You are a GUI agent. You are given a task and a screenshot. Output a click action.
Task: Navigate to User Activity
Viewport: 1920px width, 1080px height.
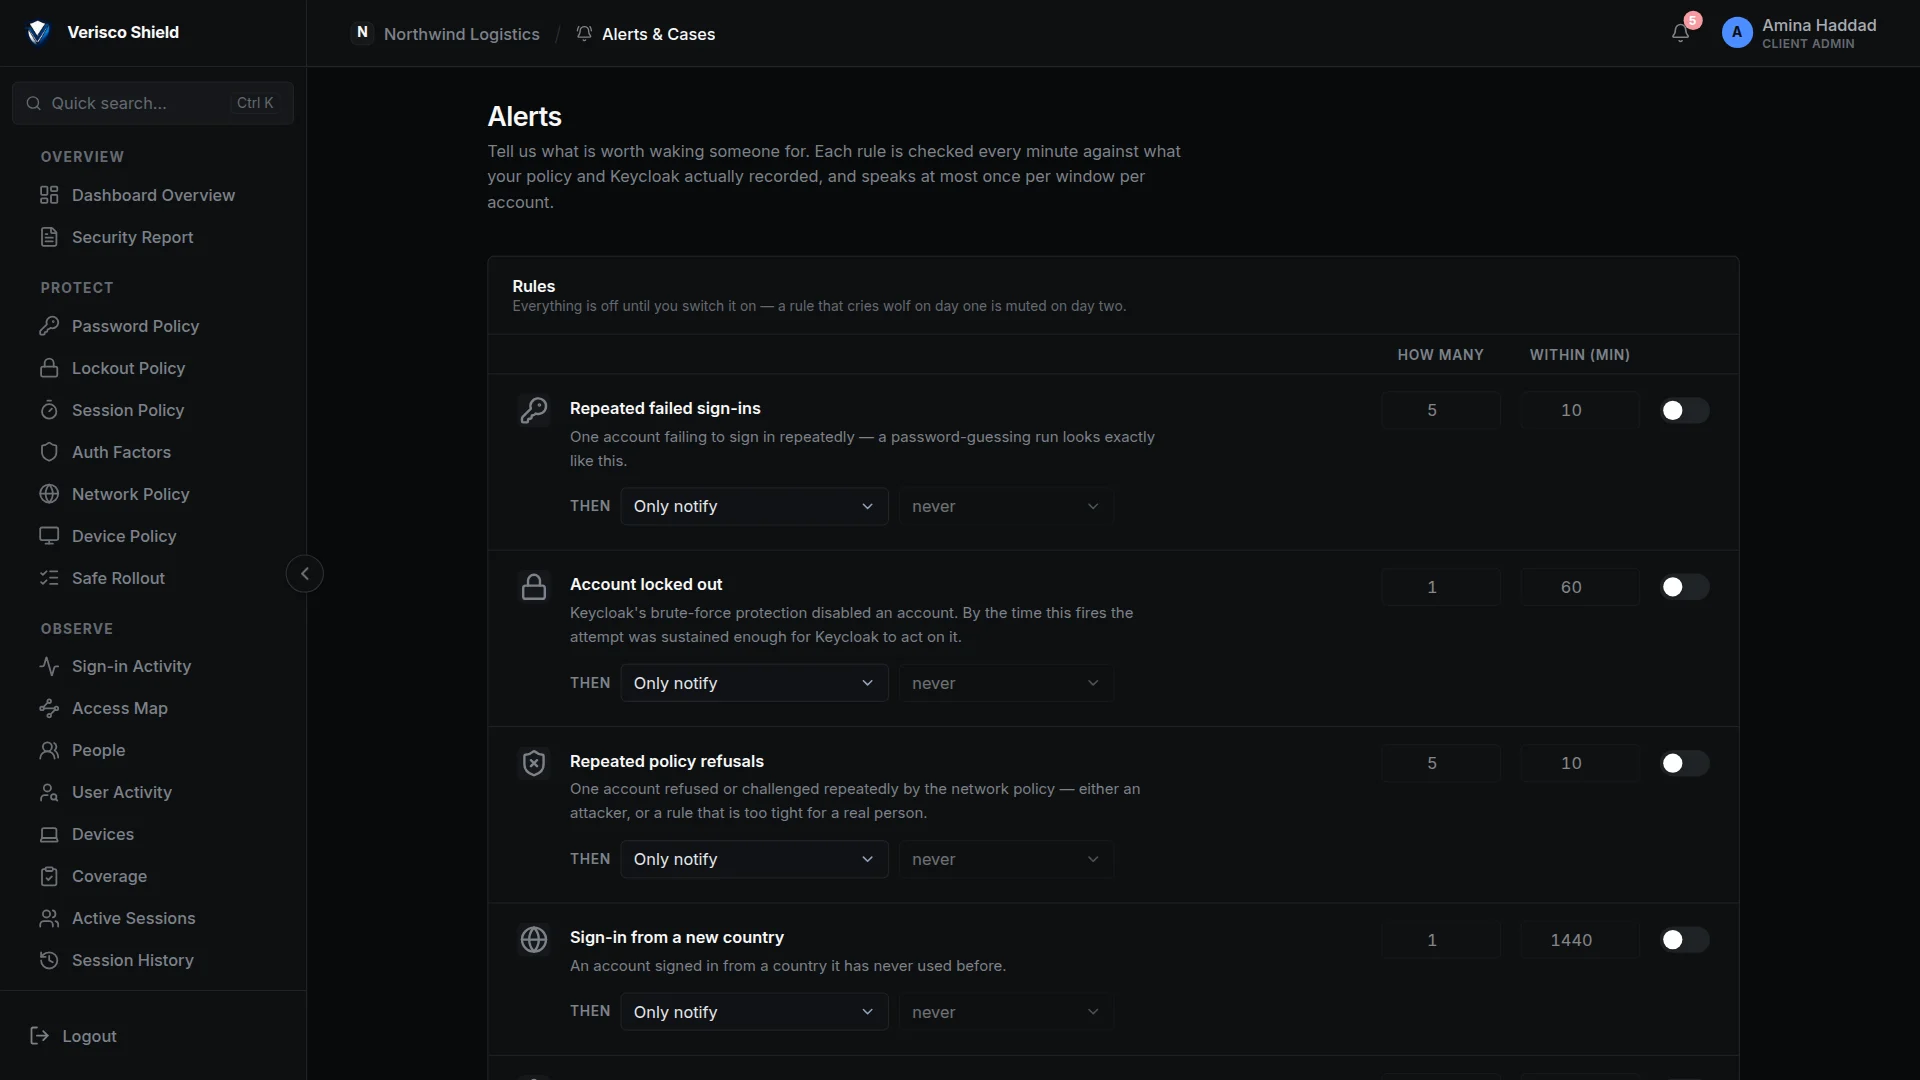click(121, 792)
